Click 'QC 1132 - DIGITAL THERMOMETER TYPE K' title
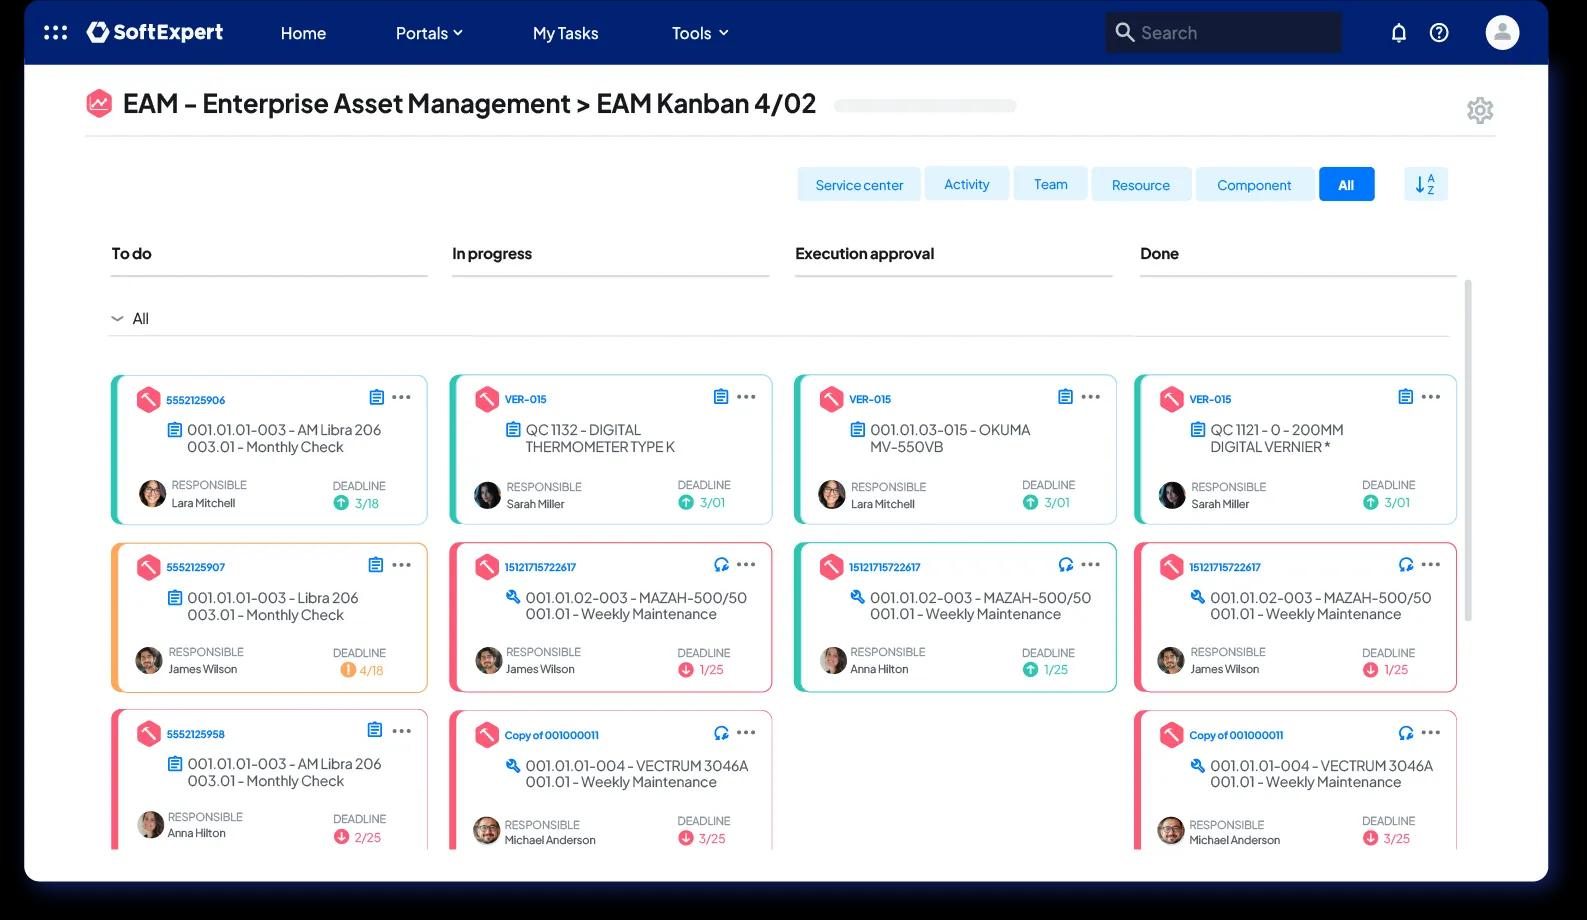The height and width of the screenshot is (920, 1587). 600,438
